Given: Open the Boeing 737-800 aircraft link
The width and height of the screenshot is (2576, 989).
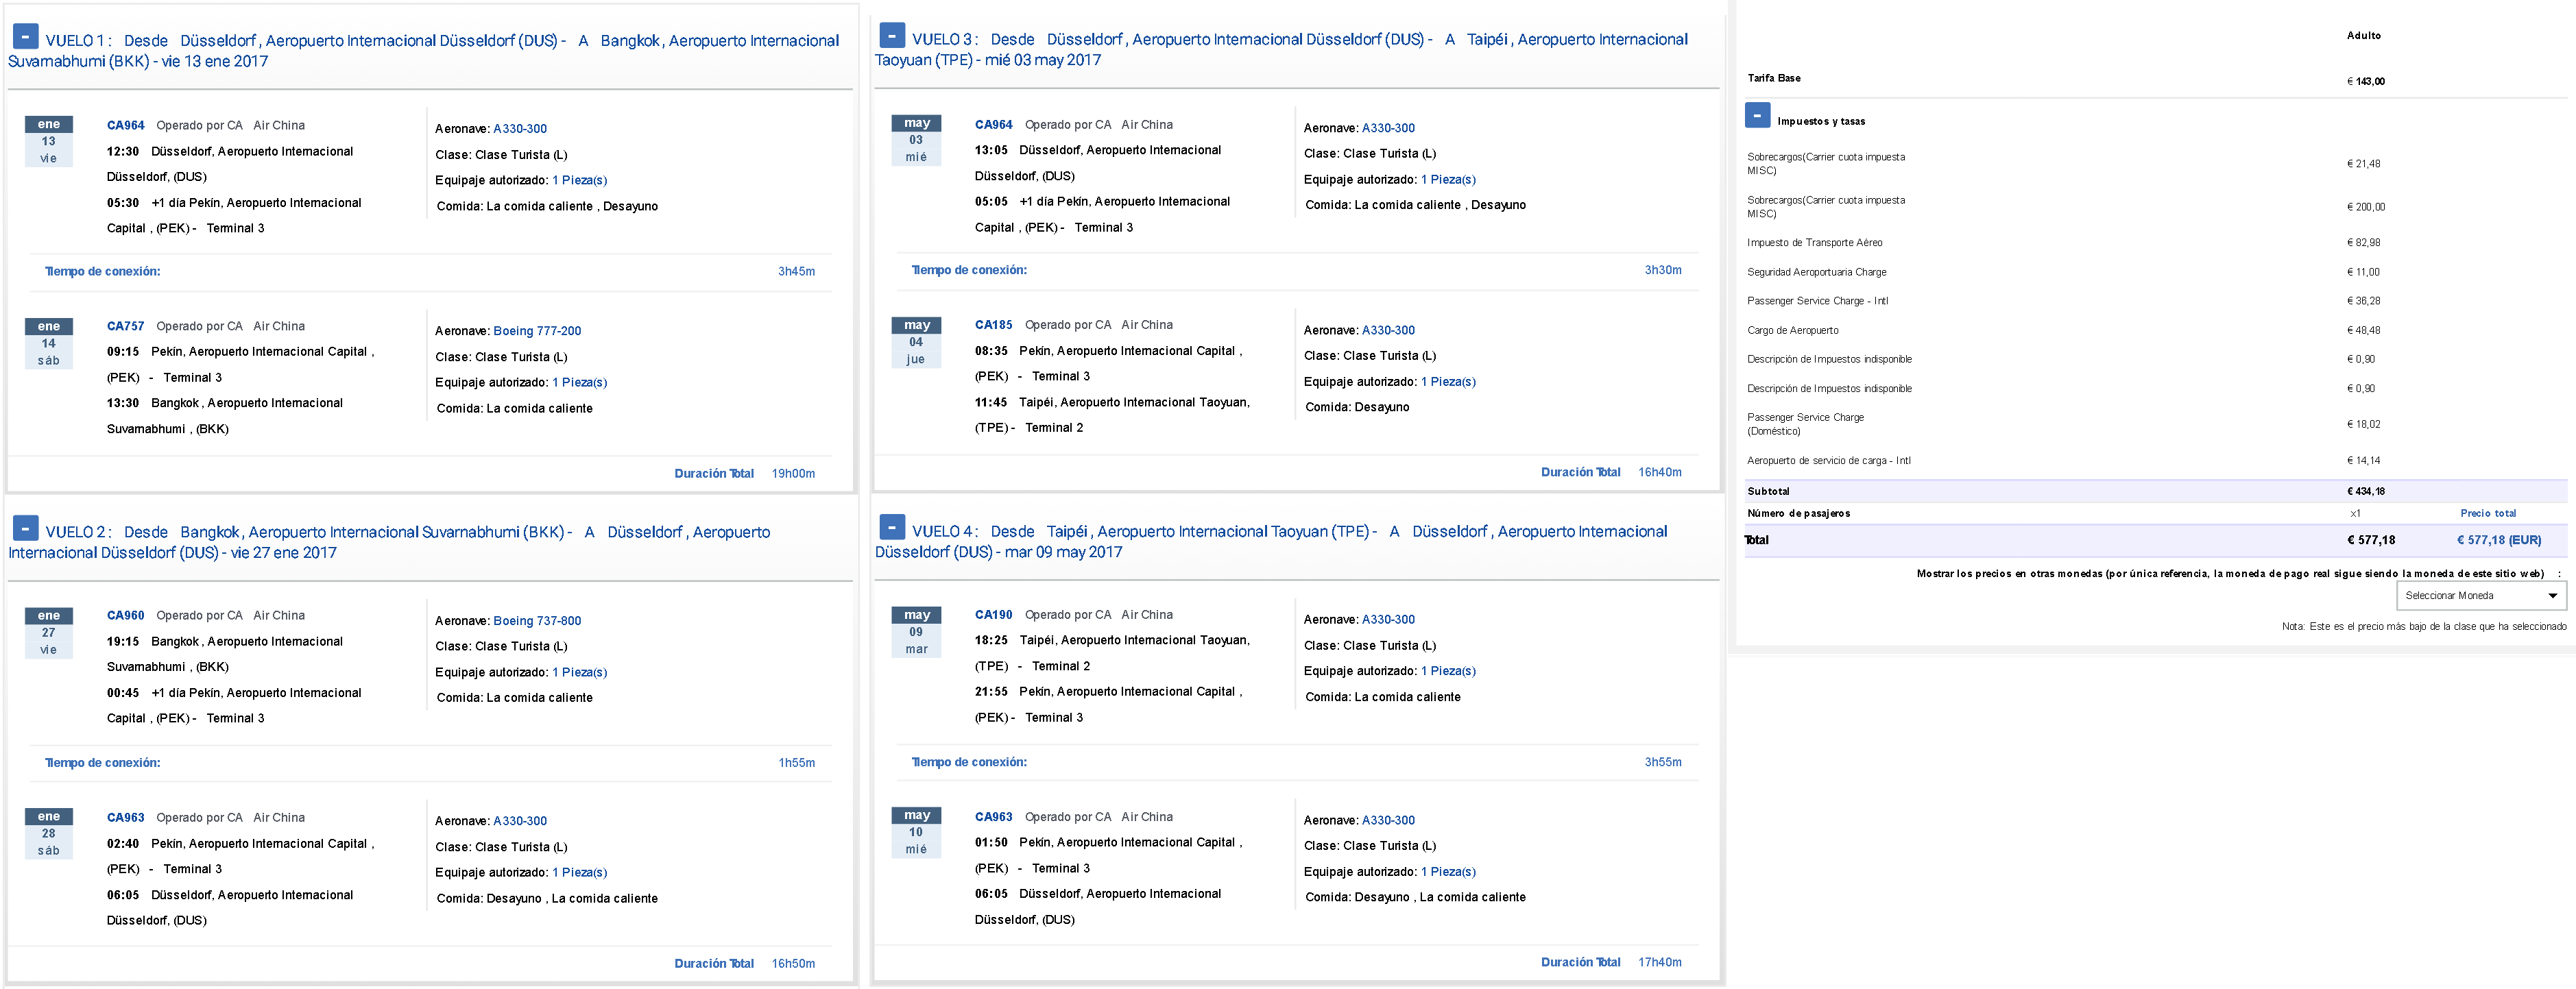Looking at the screenshot, I should [537, 621].
